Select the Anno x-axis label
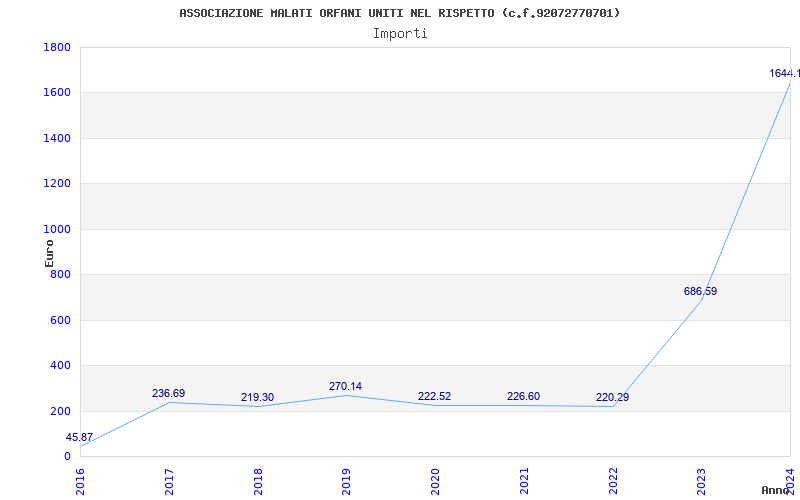Viewport: 800px width, 500px height. point(776,490)
